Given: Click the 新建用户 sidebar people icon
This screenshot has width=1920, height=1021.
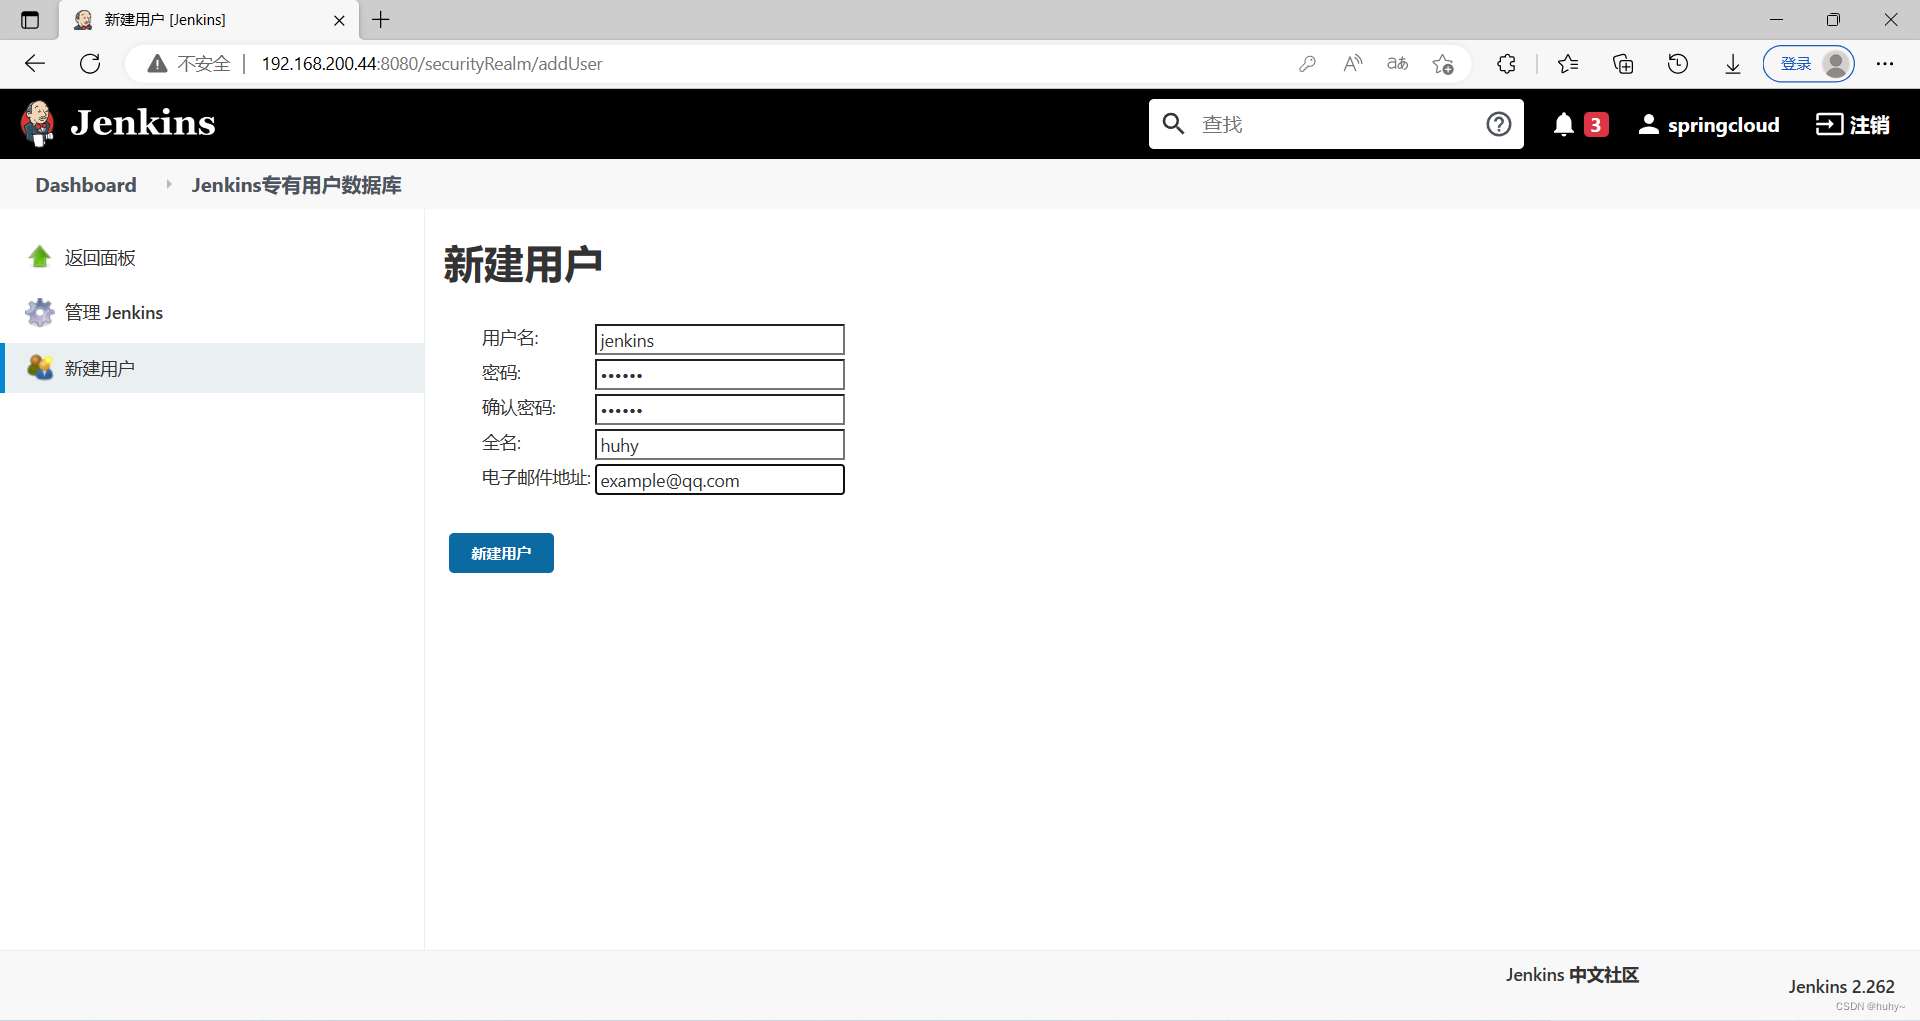Looking at the screenshot, I should point(40,367).
